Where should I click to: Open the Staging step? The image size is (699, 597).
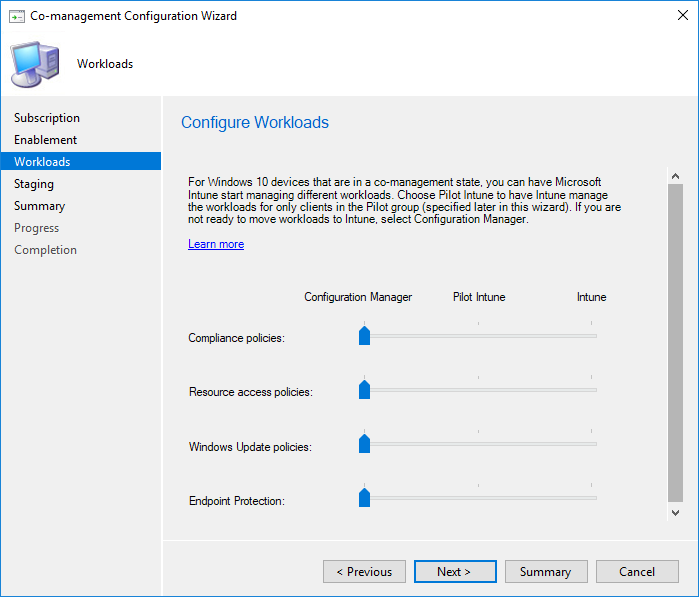point(34,184)
